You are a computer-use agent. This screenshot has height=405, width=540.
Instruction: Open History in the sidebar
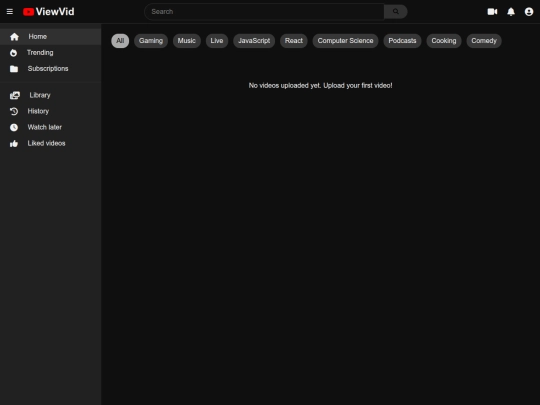[50, 111]
